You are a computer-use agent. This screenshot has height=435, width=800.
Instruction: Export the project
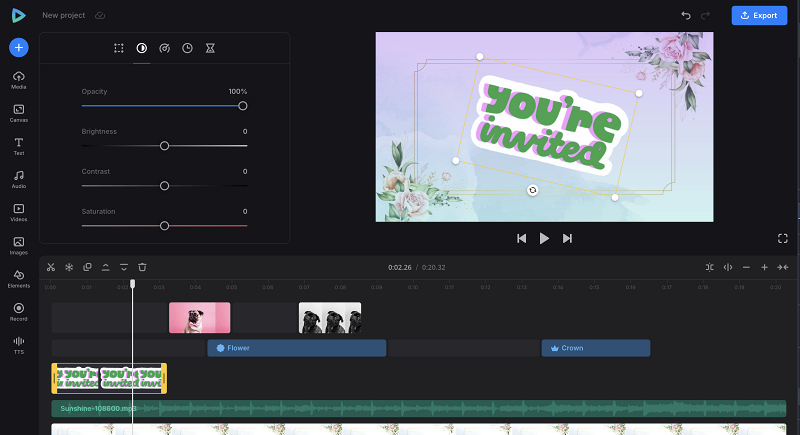pyautogui.click(x=759, y=15)
